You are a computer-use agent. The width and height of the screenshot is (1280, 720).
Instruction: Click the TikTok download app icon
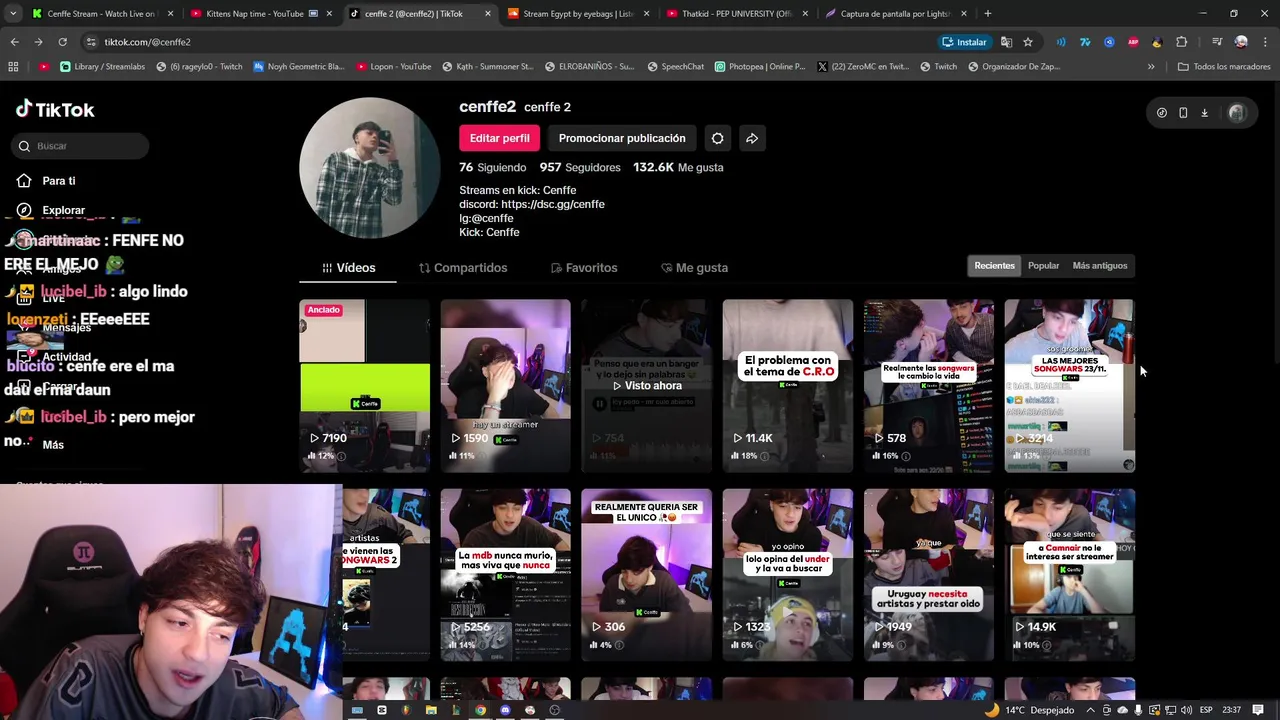(1204, 113)
